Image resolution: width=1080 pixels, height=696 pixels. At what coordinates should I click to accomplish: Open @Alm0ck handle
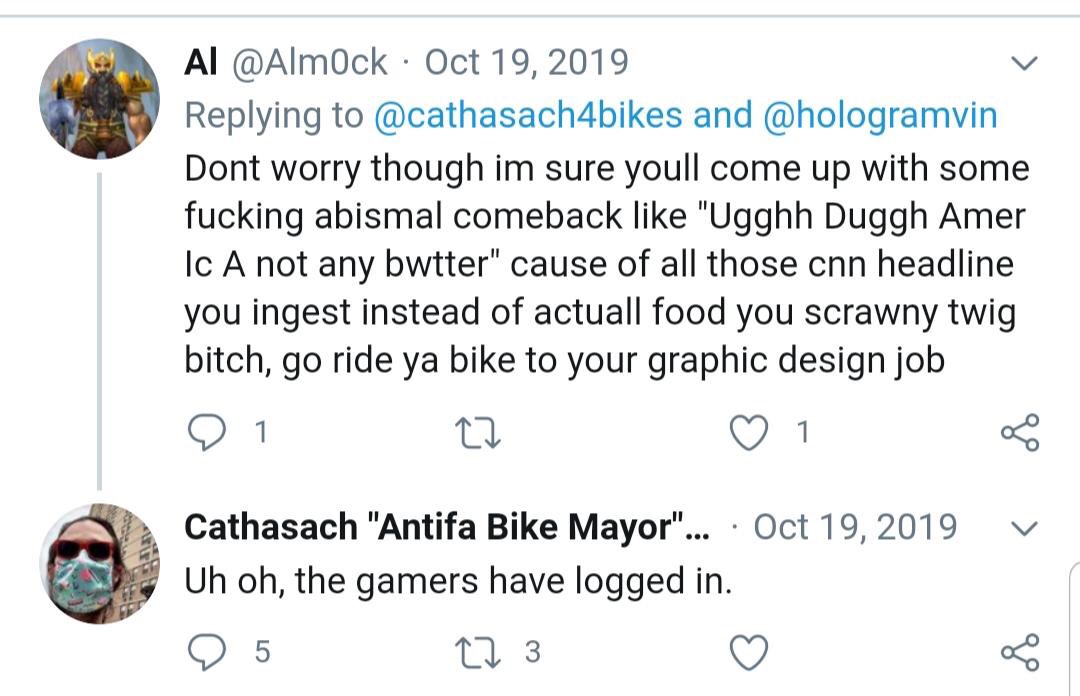tap(310, 63)
